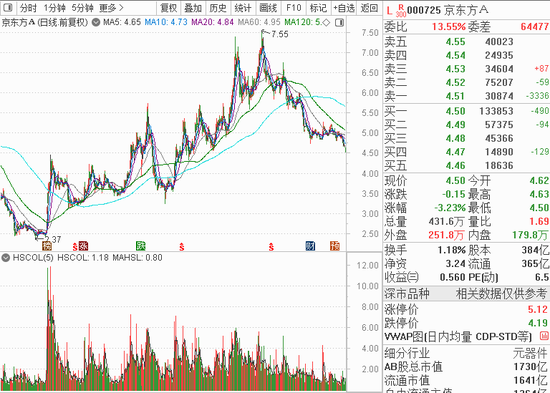The height and width of the screenshot is (393, 550).
Task: Switch to the 1分钟 chart period
Action: [x=55, y=7]
